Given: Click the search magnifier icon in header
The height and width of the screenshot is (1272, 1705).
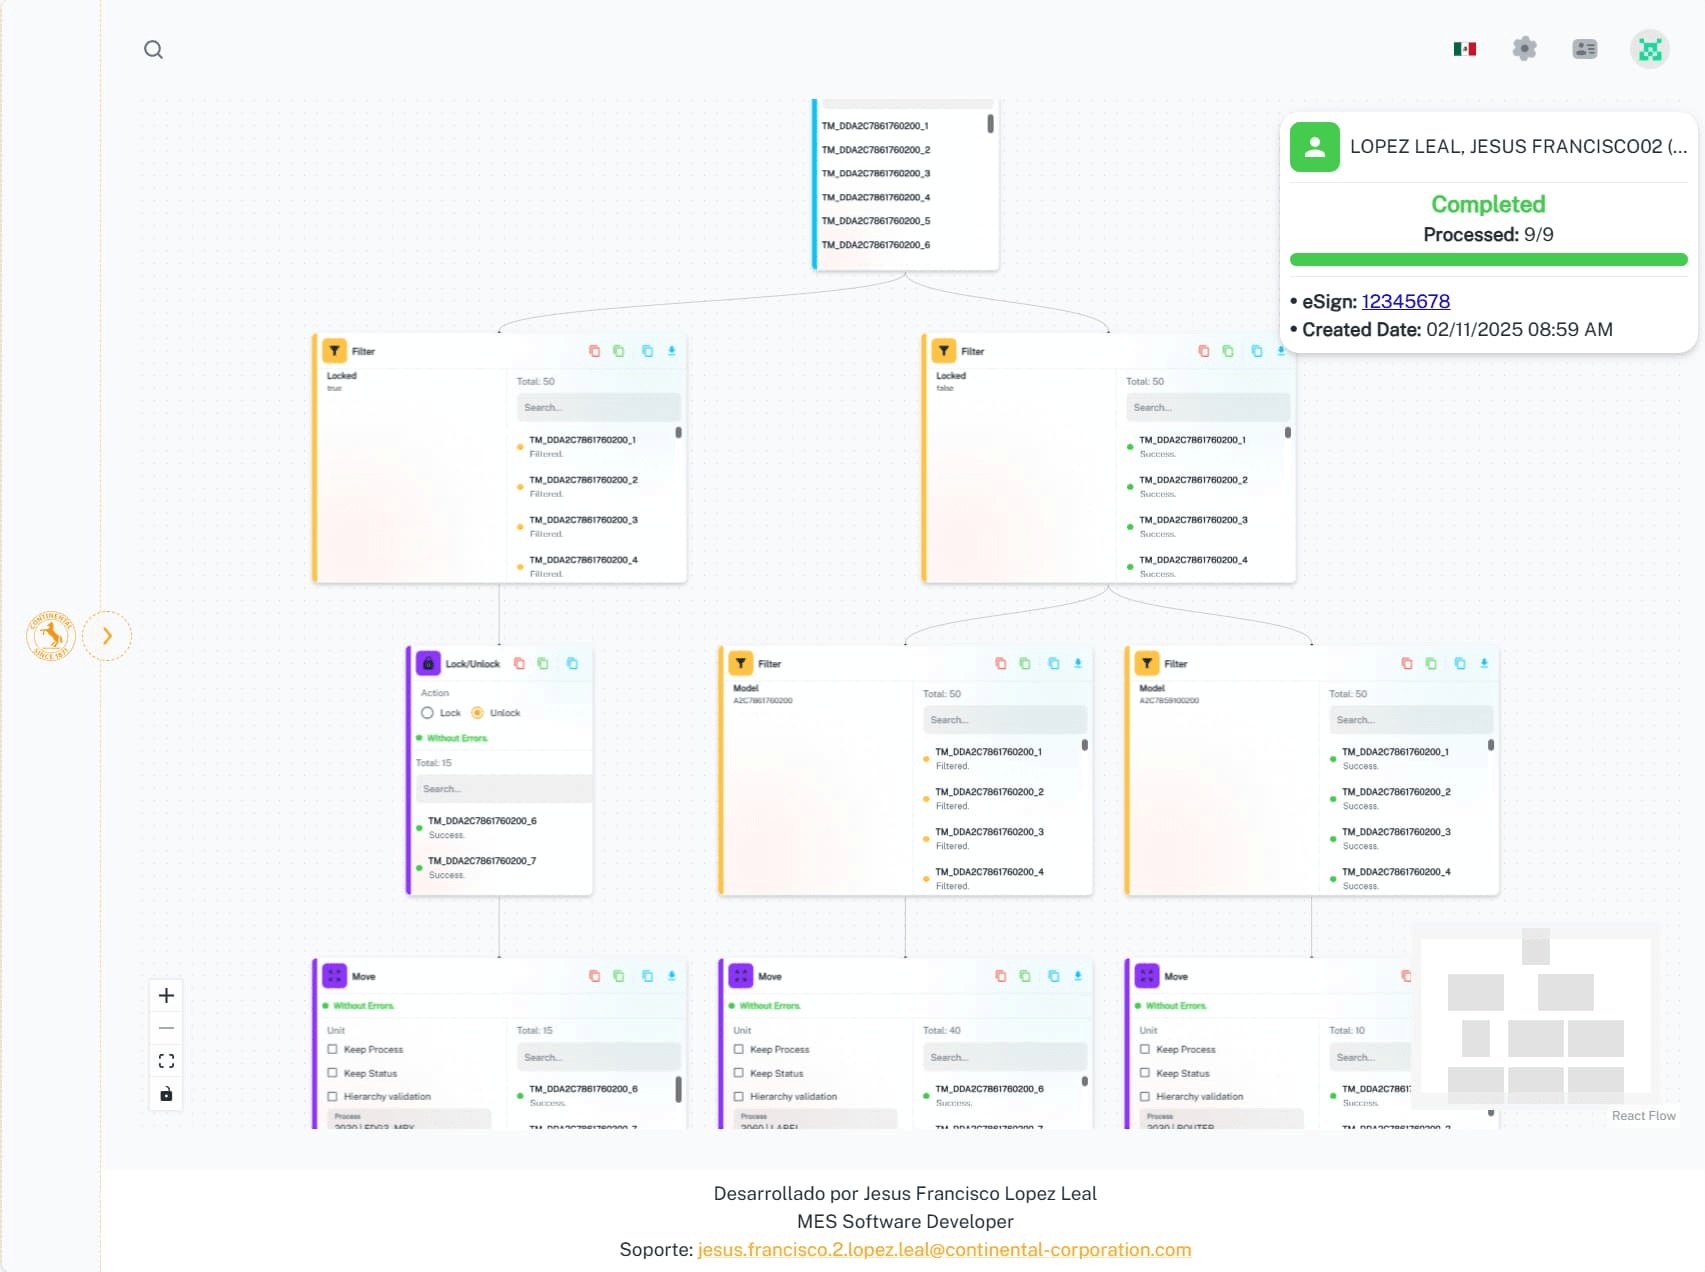Looking at the screenshot, I should 153,50.
